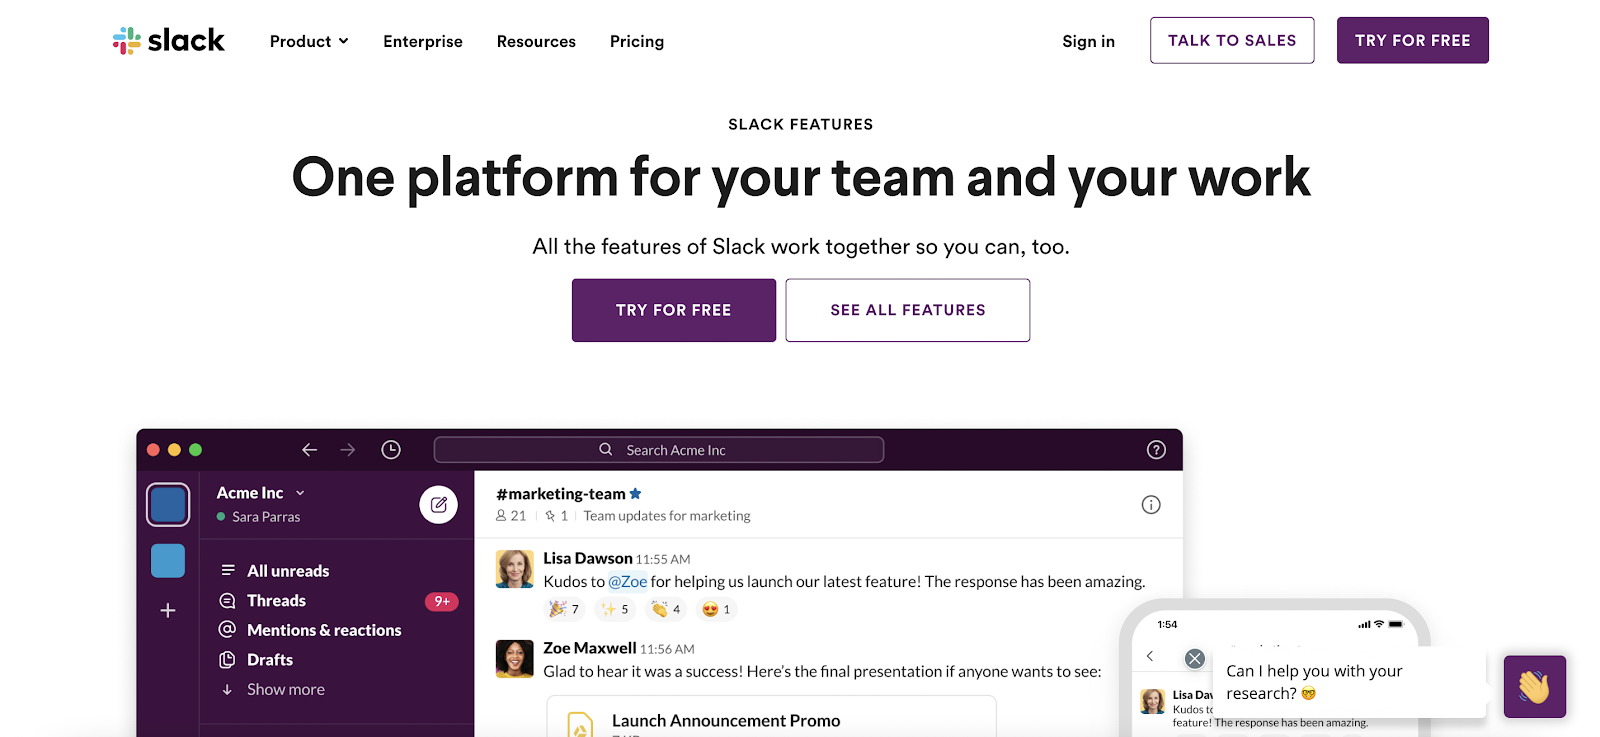The image size is (1600, 737).
Task: Click the #marketing-team channel title
Action: pyautogui.click(x=561, y=494)
